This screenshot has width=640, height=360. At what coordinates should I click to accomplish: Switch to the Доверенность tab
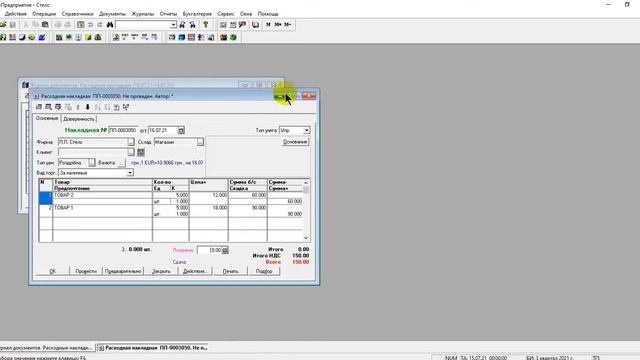[78, 119]
